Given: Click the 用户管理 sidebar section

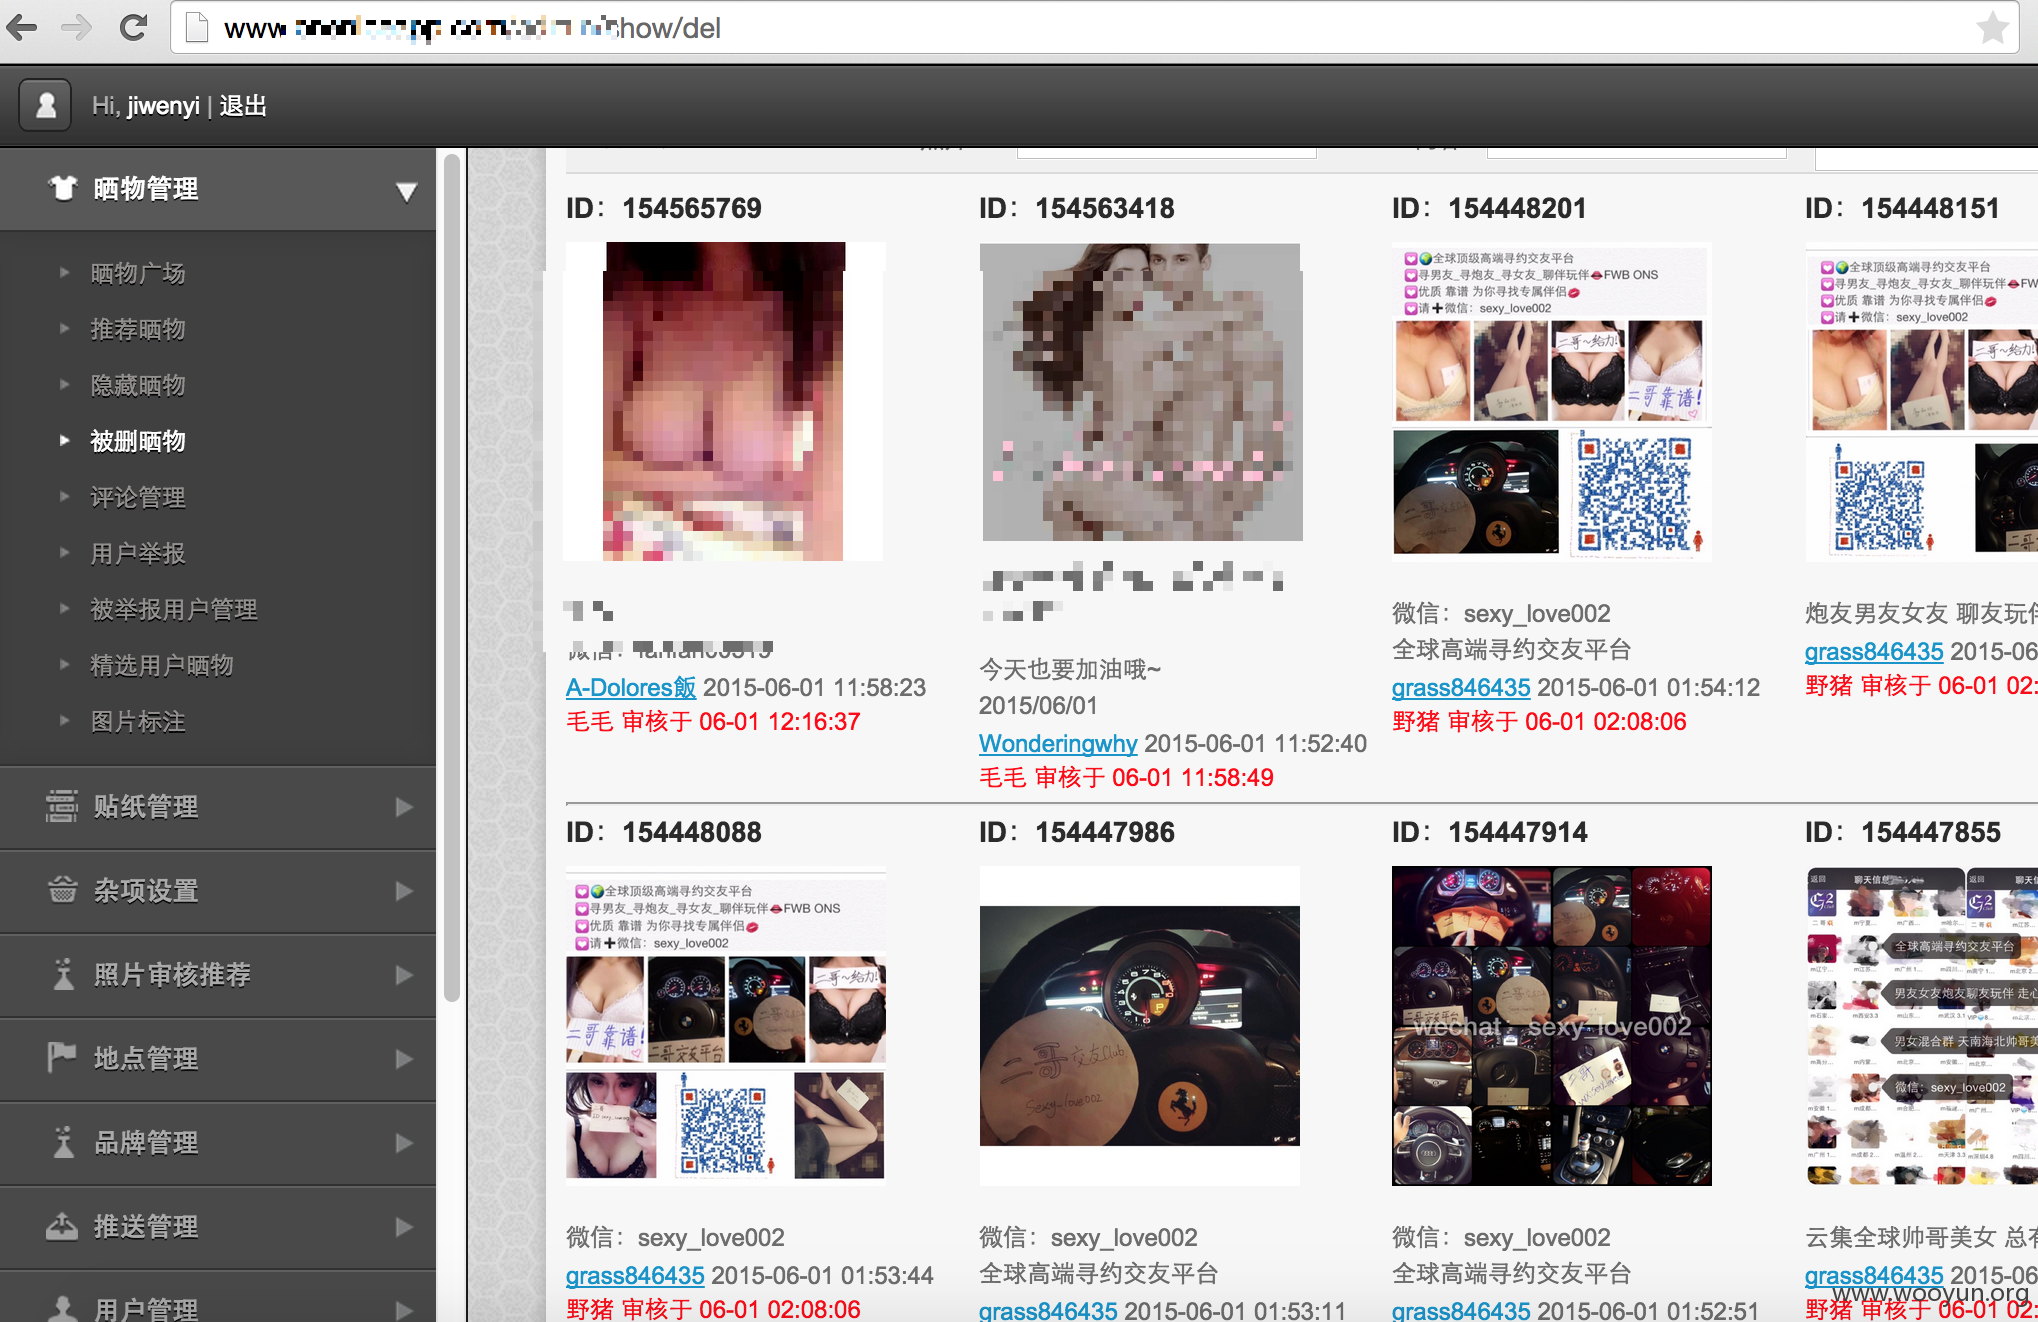Looking at the screenshot, I should [x=218, y=1298].
